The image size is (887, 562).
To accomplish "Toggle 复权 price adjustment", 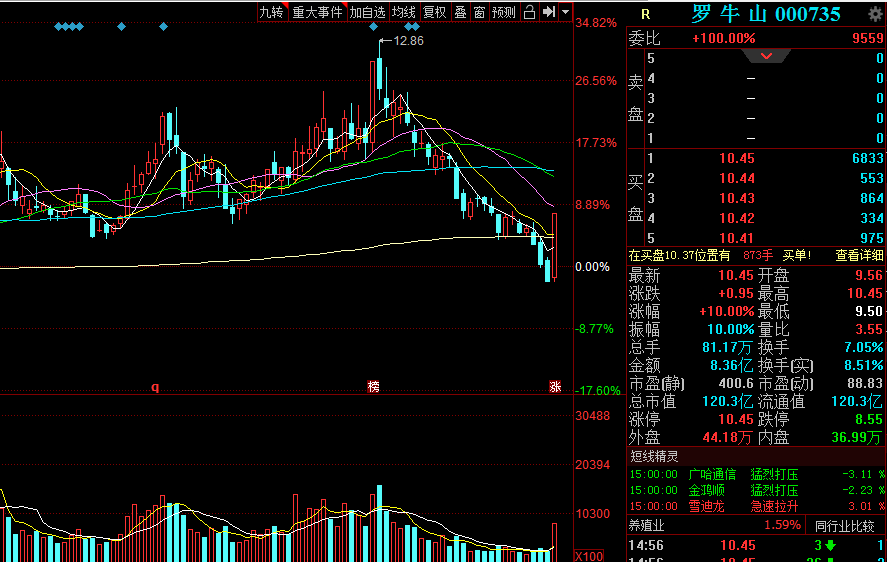I will (x=434, y=12).
